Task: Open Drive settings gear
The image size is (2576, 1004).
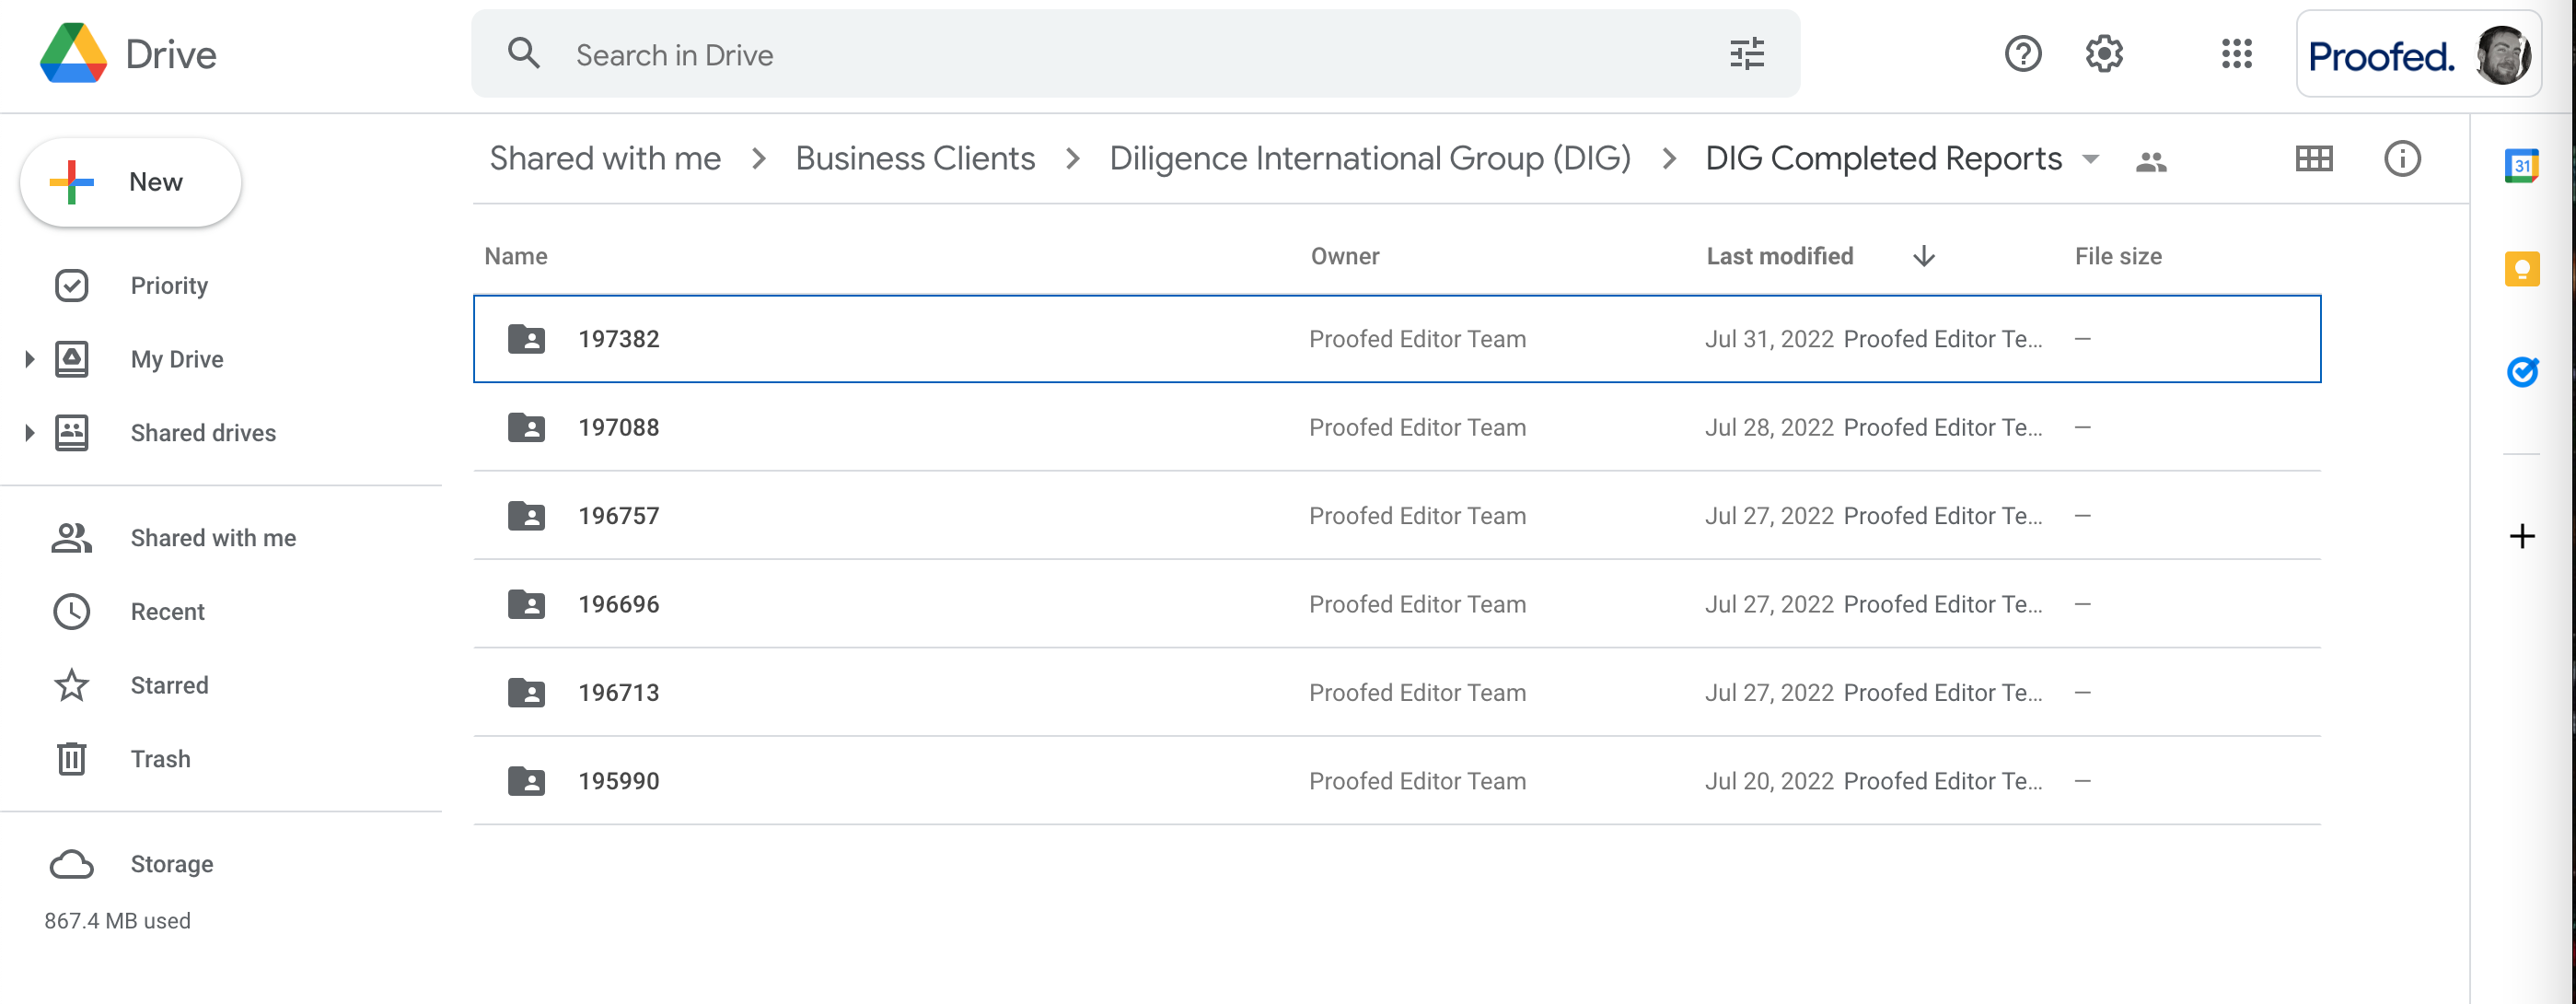Action: tap(2104, 54)
